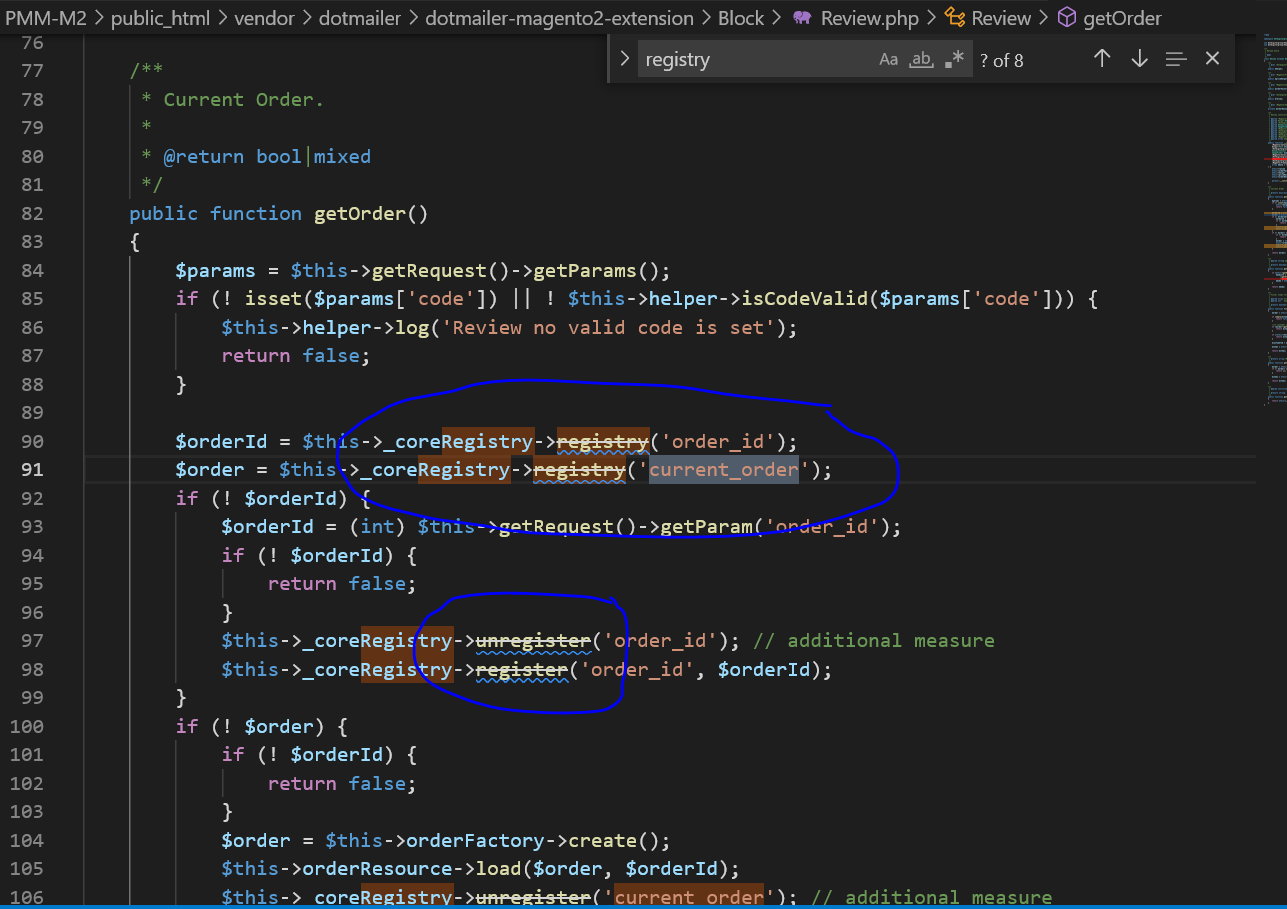Expand replace mode chevron in find widget
This screenshot has width=1287, height=909.
(x=623, y=59)
